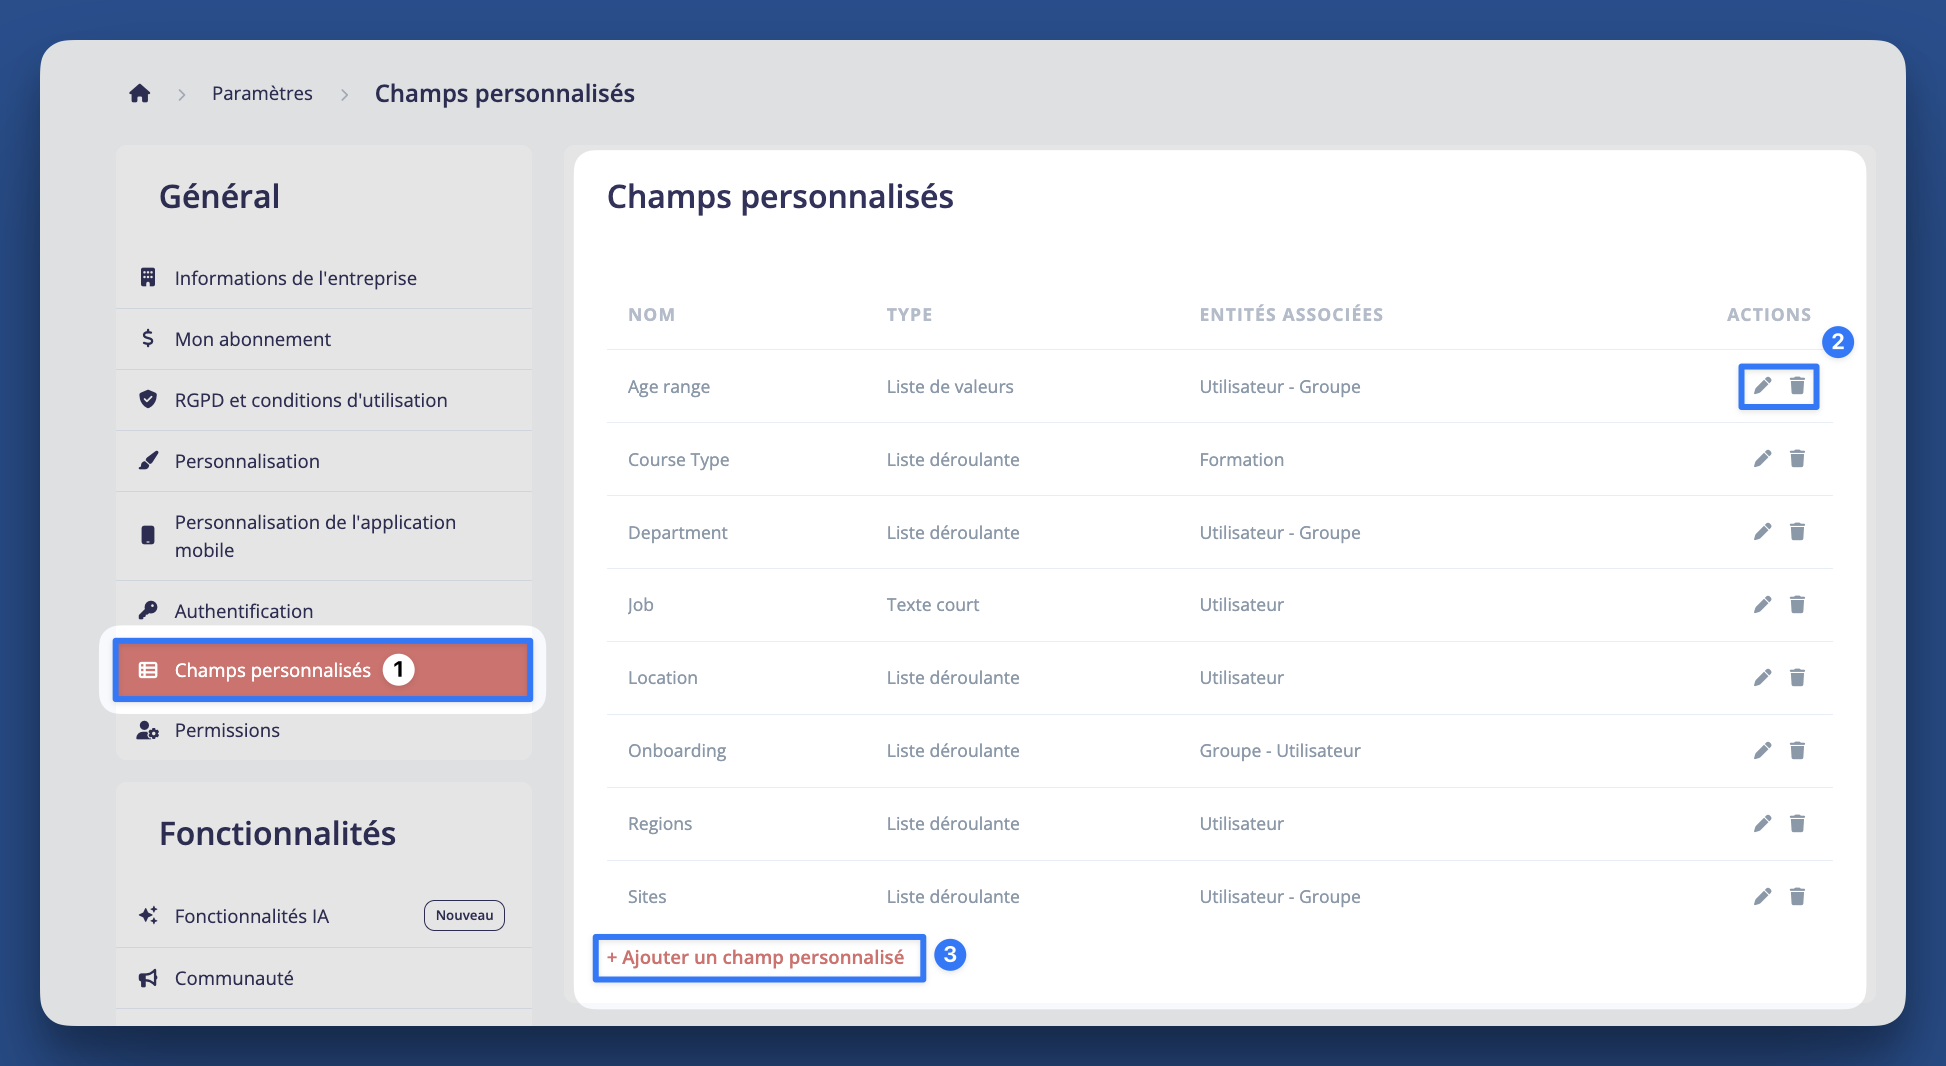The width and height of the screenshot is (1946, 1066).
Task: Select the Sites name cell
Action: tap(647, 897)
